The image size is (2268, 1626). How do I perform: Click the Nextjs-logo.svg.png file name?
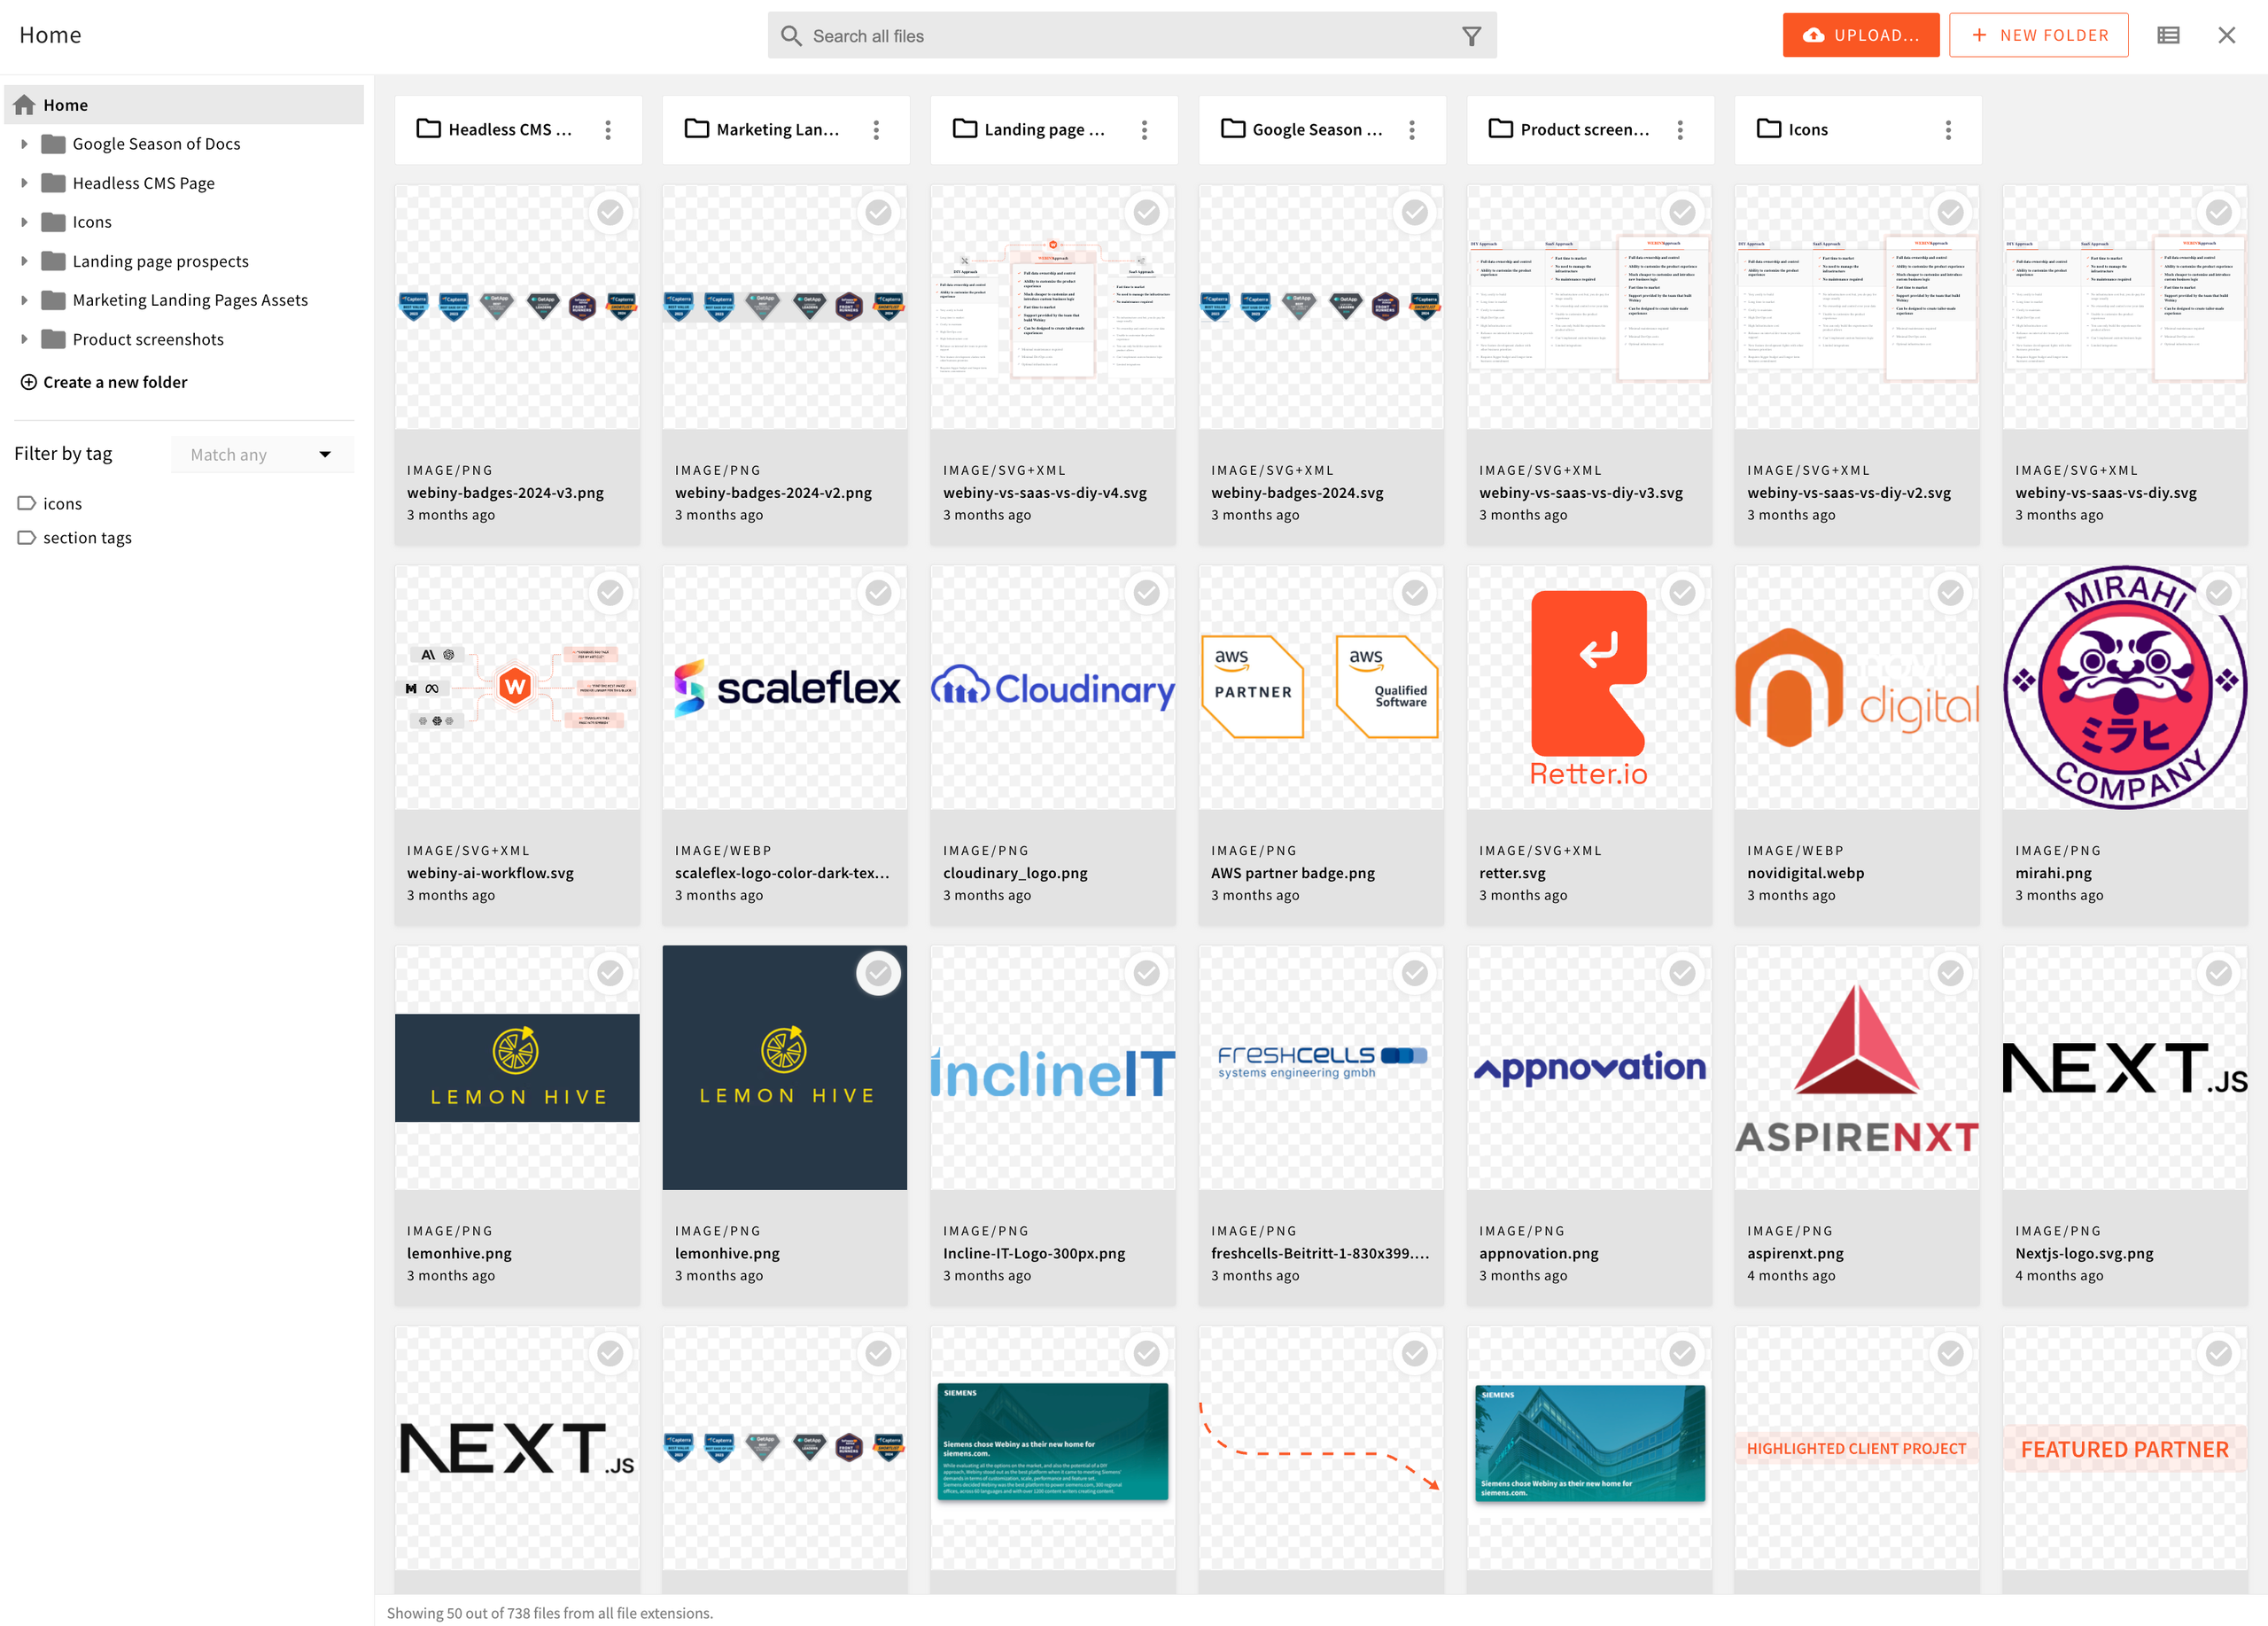point(2084,1253)
